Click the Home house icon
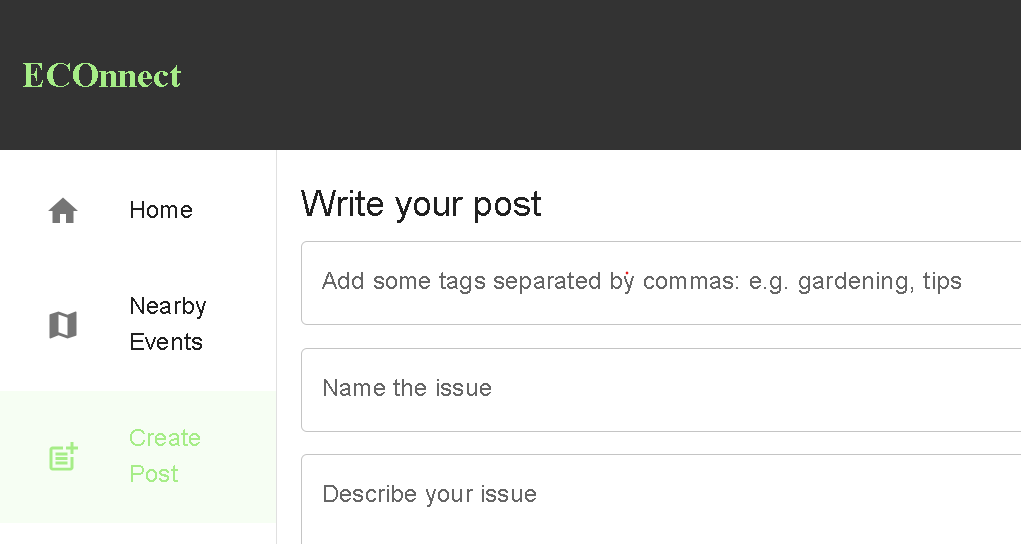 point(63,210)
